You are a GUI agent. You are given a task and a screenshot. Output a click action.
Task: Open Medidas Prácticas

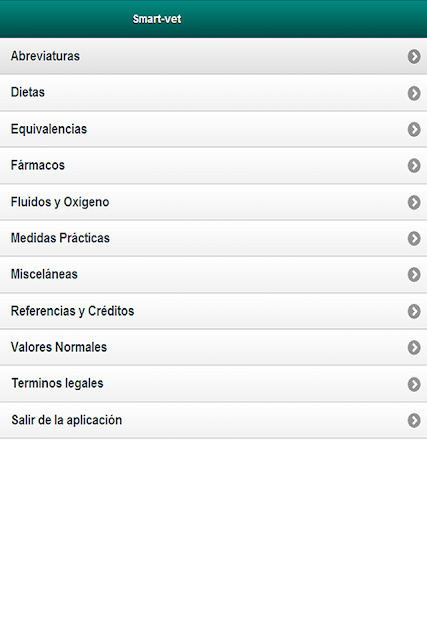214,238
